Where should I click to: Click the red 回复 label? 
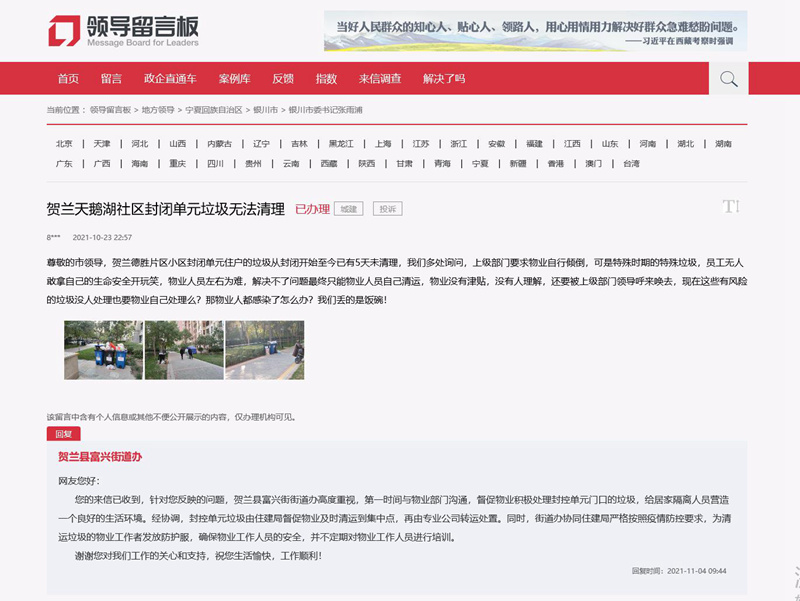click(x=63, y=433)
